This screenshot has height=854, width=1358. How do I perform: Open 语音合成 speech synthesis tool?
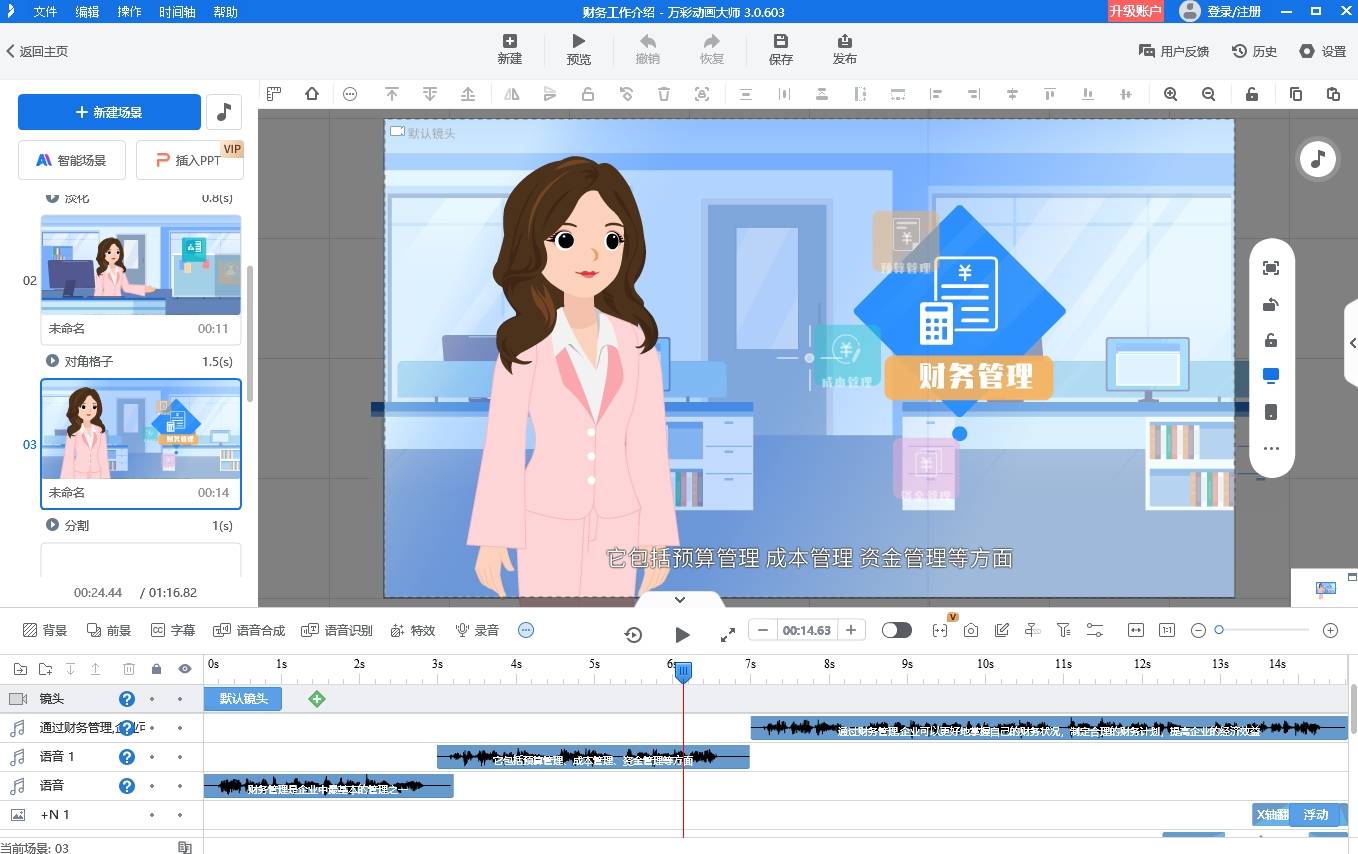250,630
